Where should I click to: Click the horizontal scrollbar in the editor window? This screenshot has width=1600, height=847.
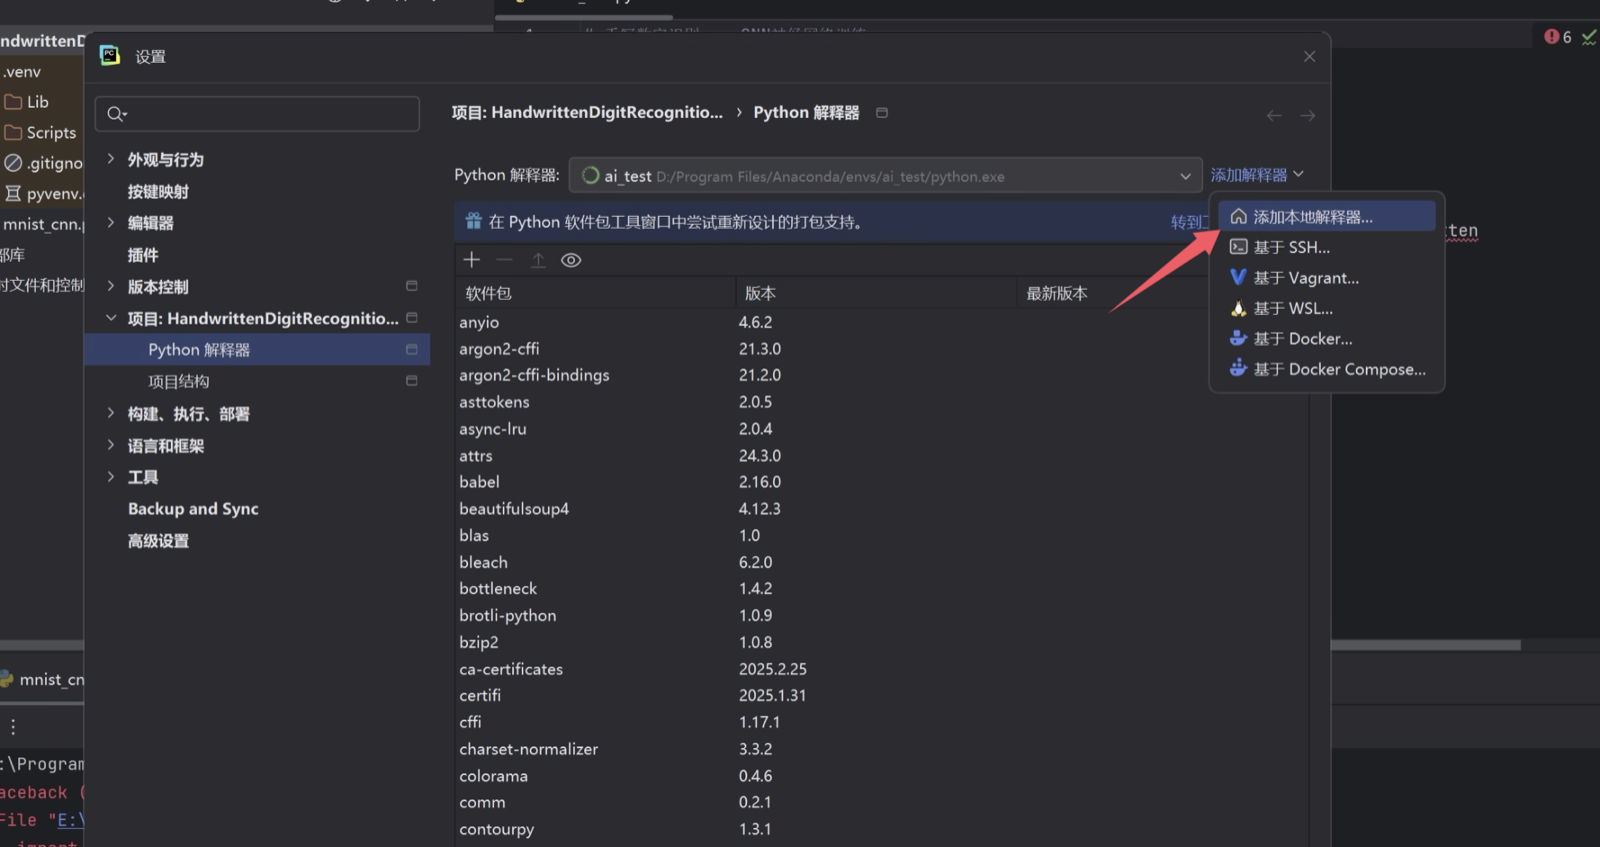click(1425, 645)
